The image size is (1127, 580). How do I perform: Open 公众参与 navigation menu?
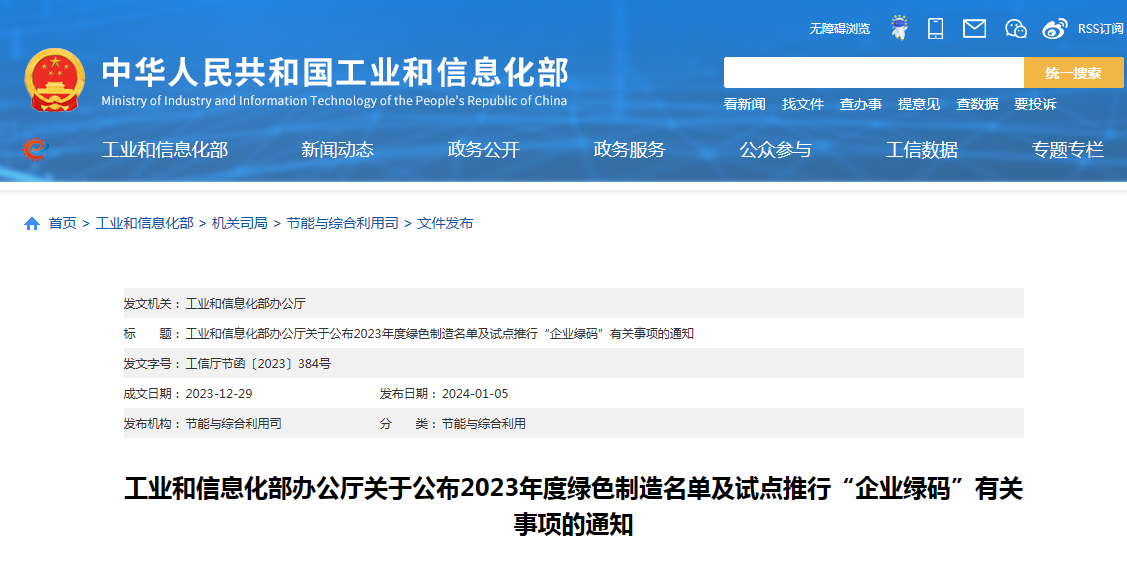tap(776, 149)
